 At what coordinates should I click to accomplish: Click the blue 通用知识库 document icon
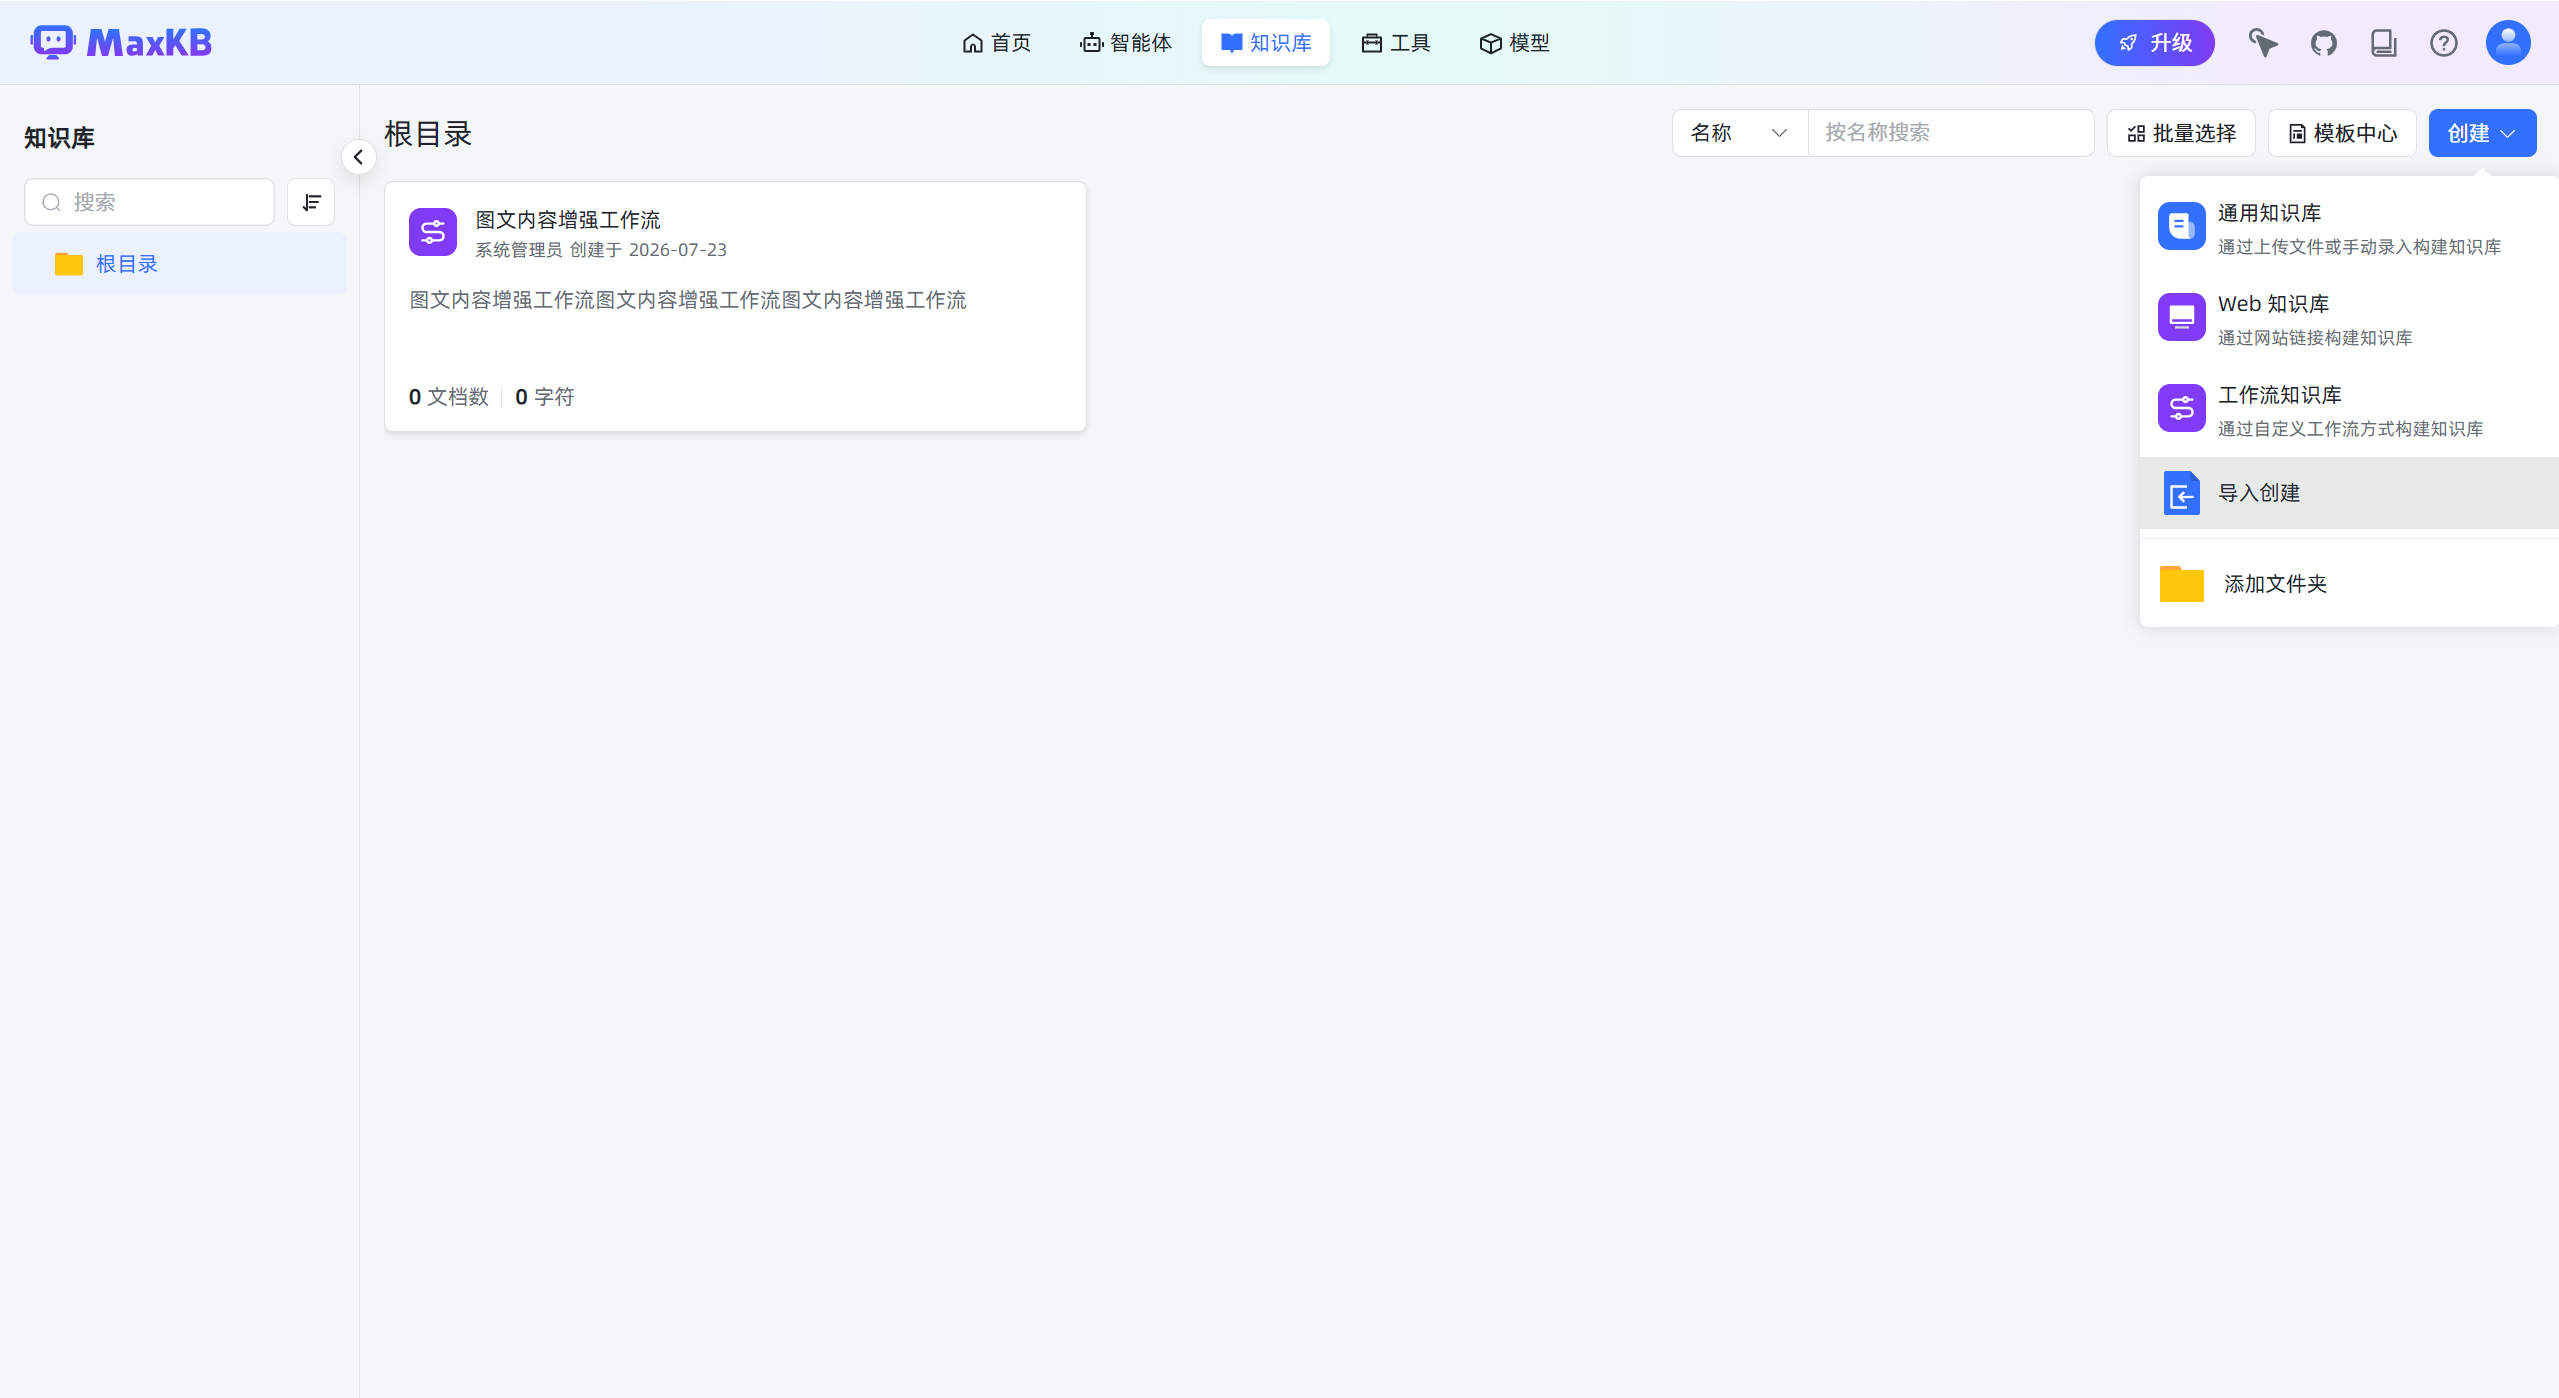point(2182,226)
